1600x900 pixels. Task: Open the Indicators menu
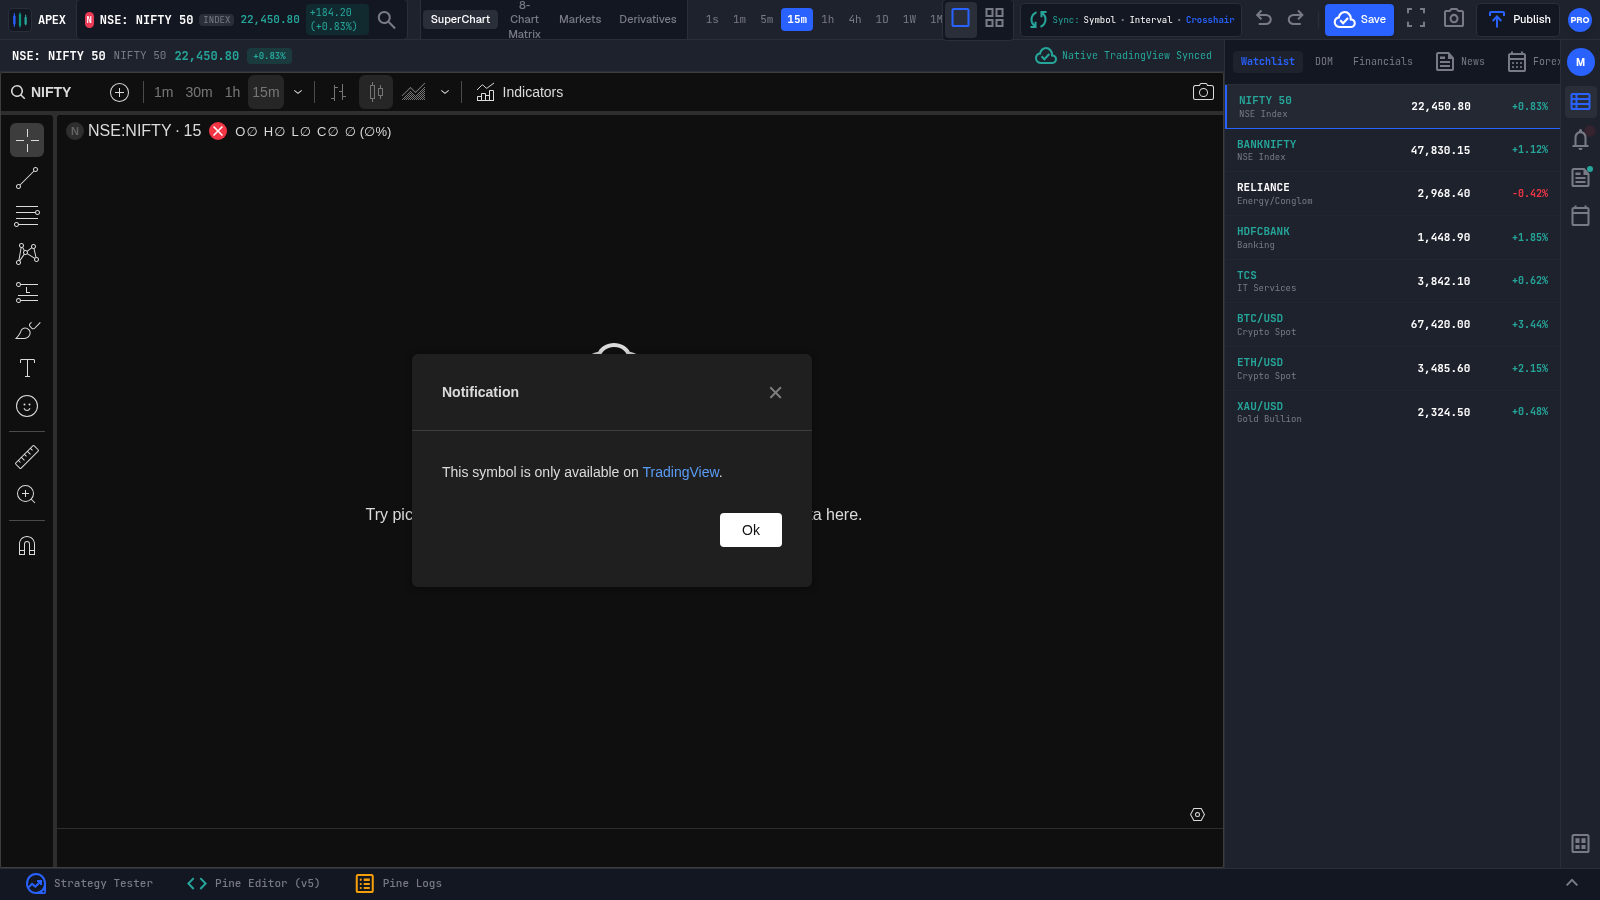[520, 92]
